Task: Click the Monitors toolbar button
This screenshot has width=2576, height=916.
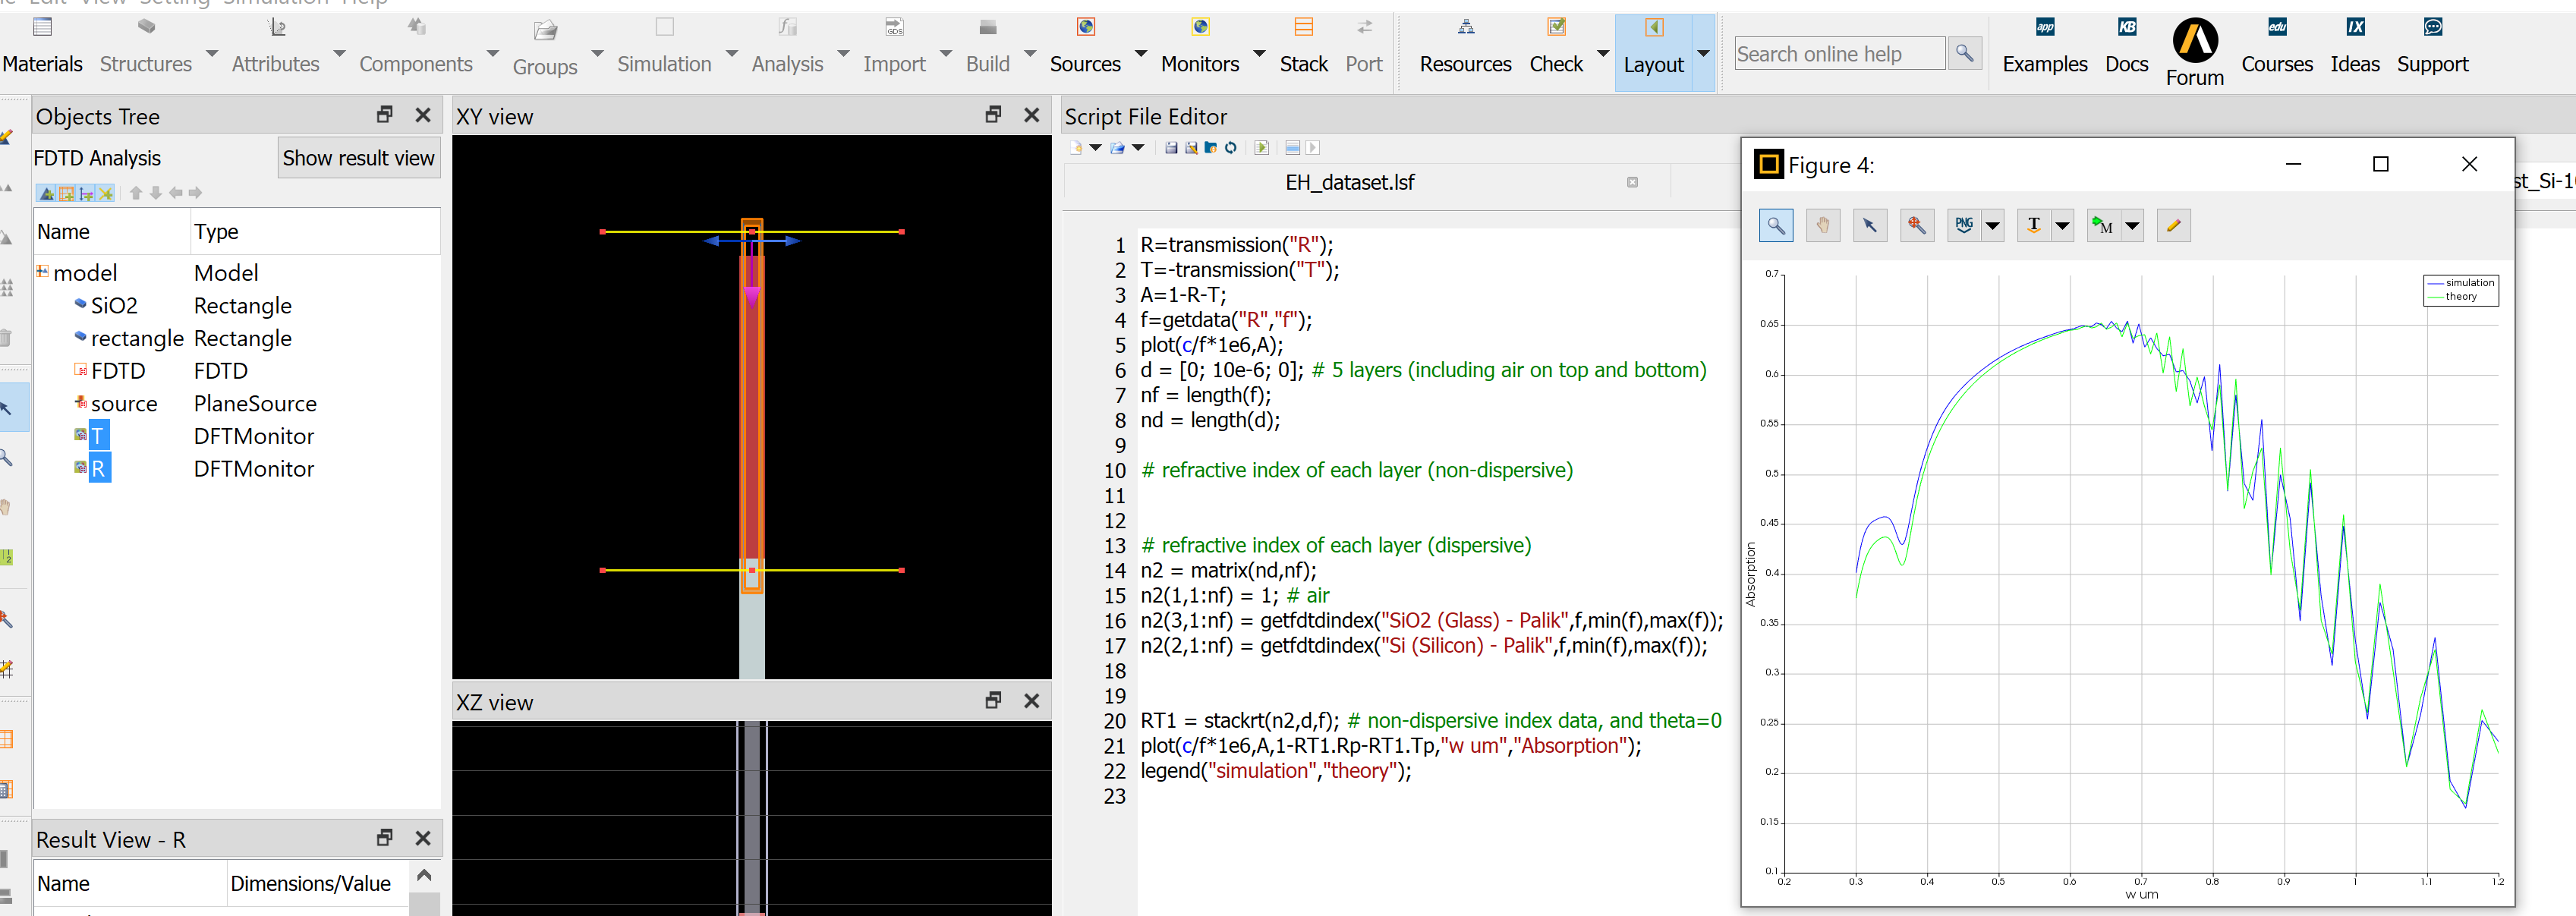Action: click(x=1200, y=48)
